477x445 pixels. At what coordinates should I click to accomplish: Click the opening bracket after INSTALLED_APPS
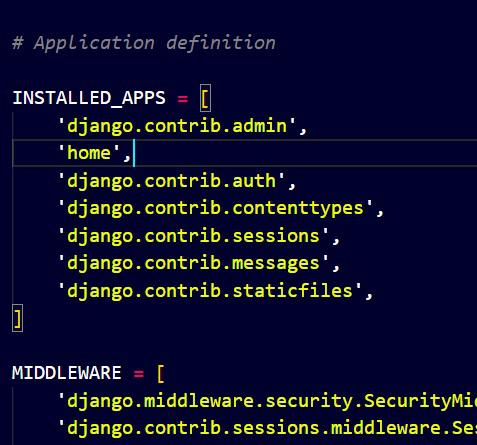[x=205, y=98]
